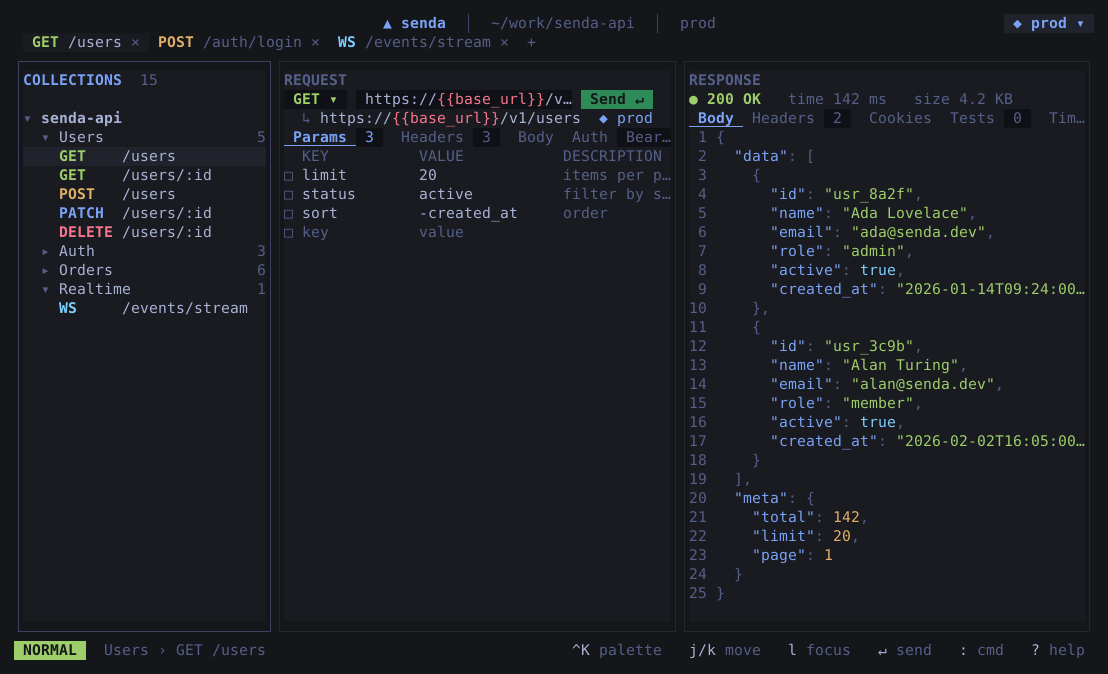The image size is (1108, 674).
Task: Click the COLLECTIONS header
Action: click(72, 80)
